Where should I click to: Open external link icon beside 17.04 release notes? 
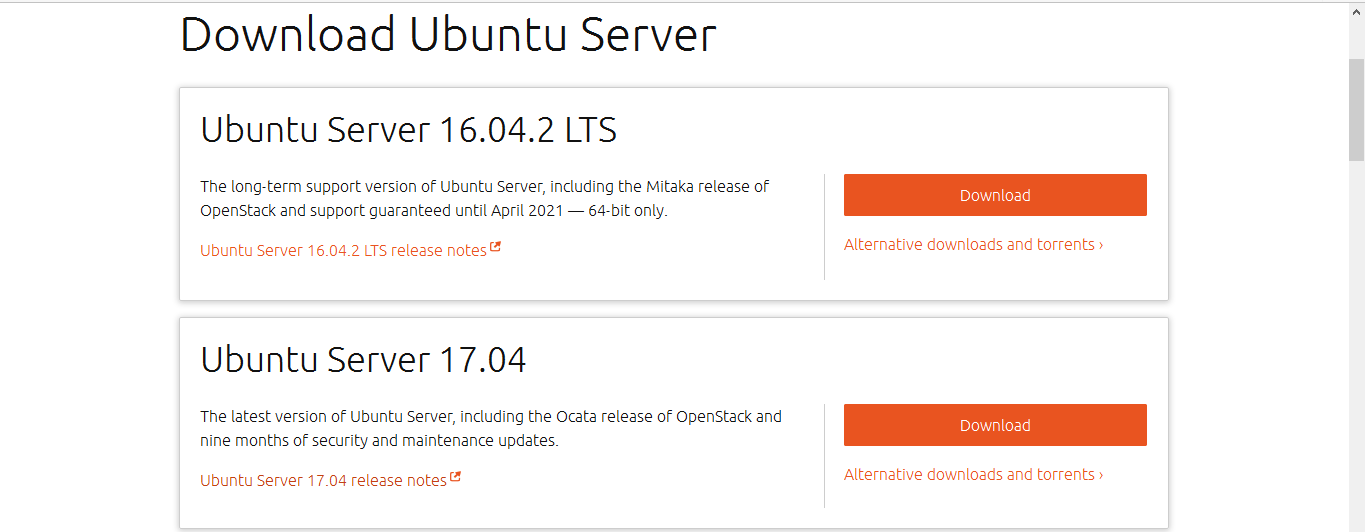point(455,478)
